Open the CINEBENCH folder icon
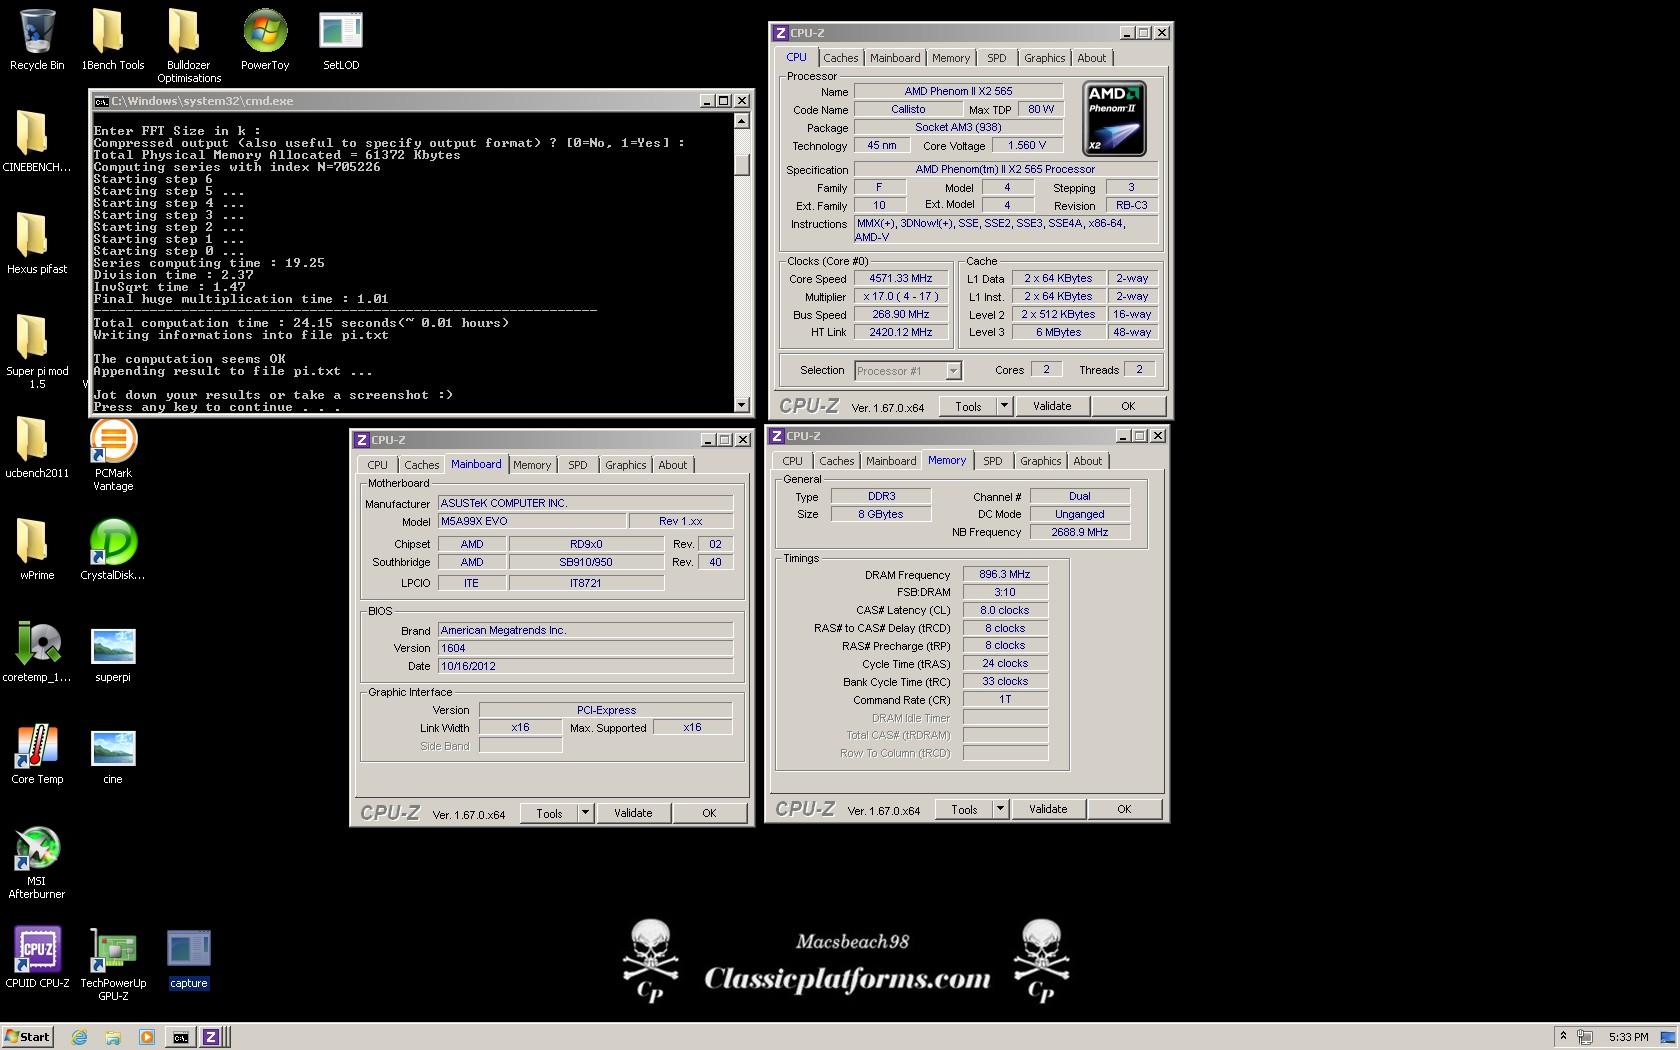This screenshot has width=1680, height=1050. [37, 141]
